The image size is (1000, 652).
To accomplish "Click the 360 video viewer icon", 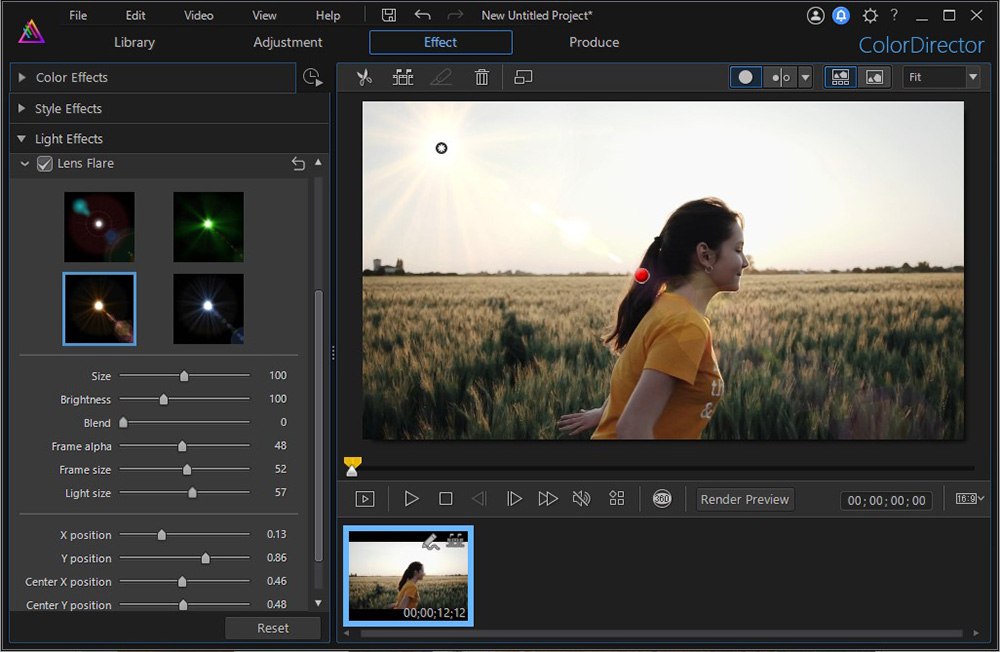I will pyautogui.click(x=662, y=498).
